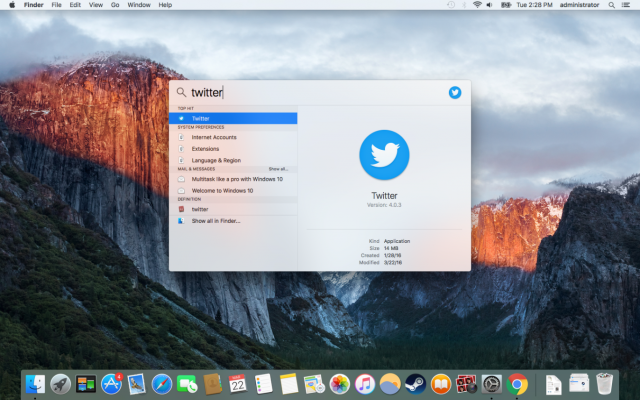
Task: Open yellow Notes icon in dock
Action: (289, 384)
